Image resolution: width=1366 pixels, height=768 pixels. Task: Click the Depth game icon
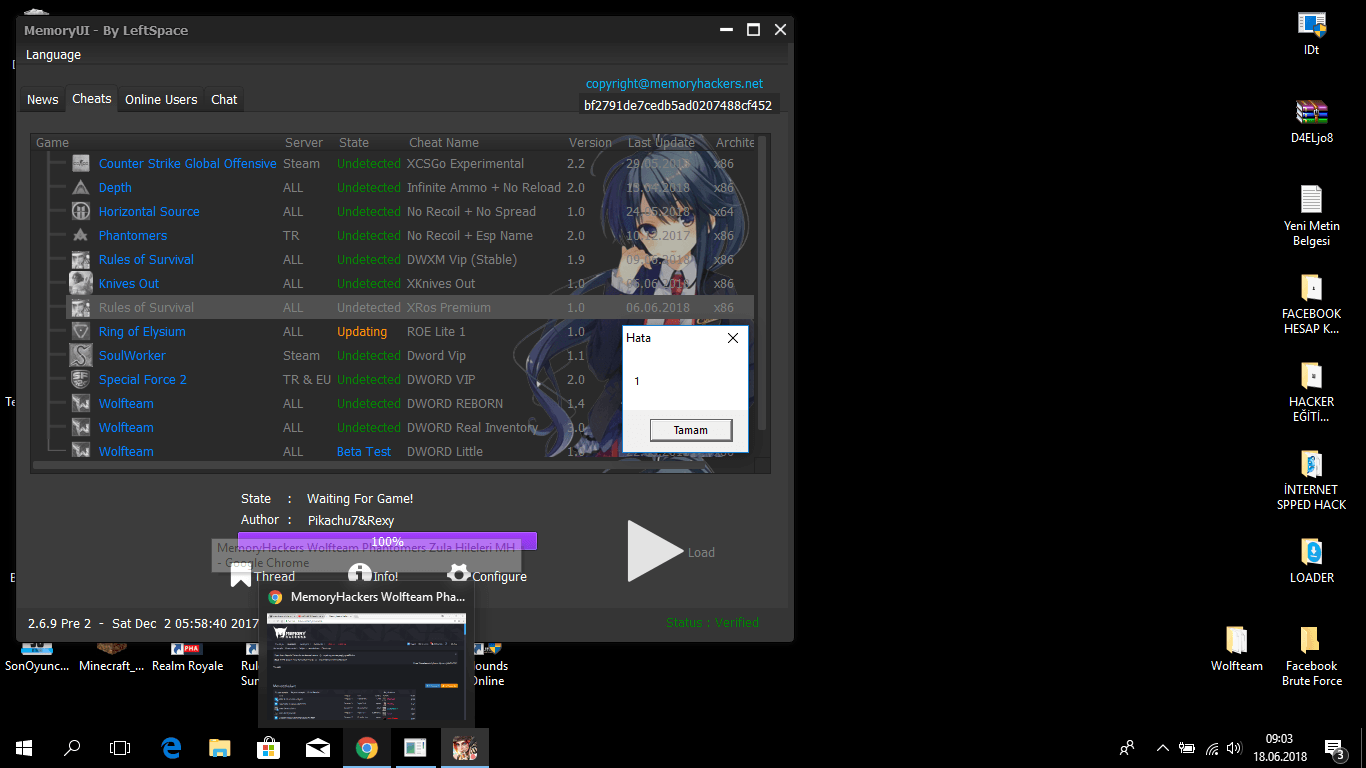point(81,188)
